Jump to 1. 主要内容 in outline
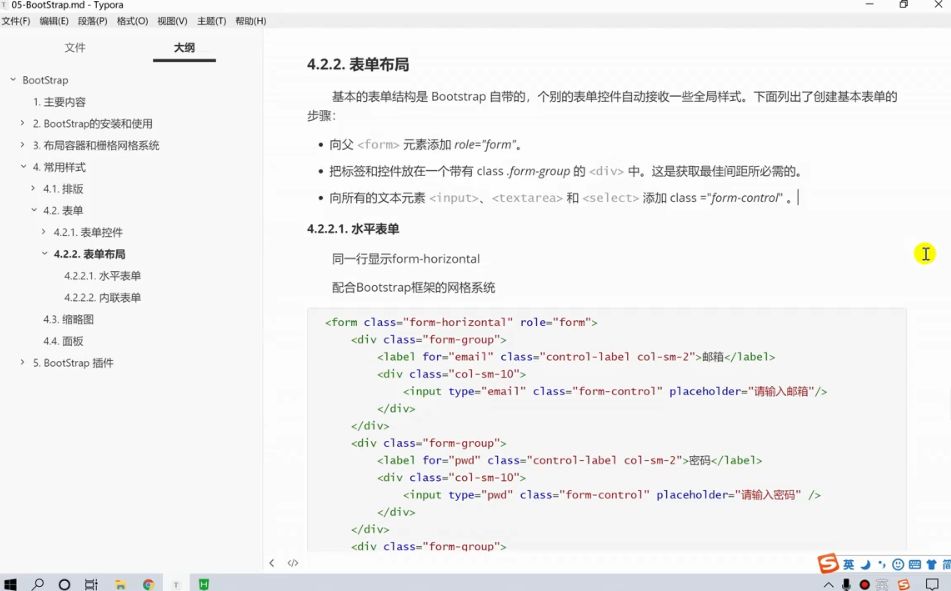951x591 pixels. pos(59,102)
